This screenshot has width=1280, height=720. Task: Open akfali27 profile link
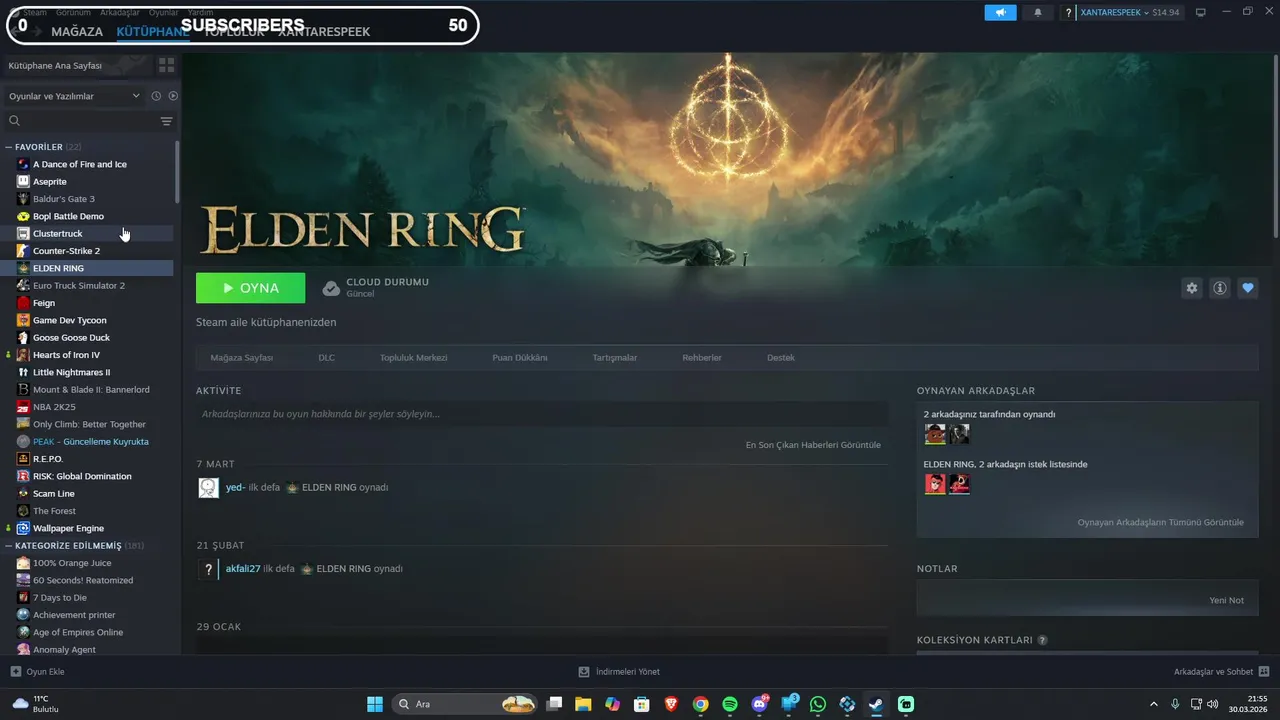[x=243, y=569]
